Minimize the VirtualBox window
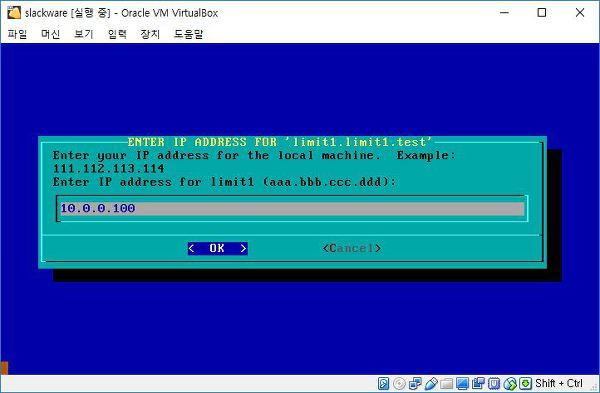The width and height of the screenshot is (600, 393). click(504, 13)
